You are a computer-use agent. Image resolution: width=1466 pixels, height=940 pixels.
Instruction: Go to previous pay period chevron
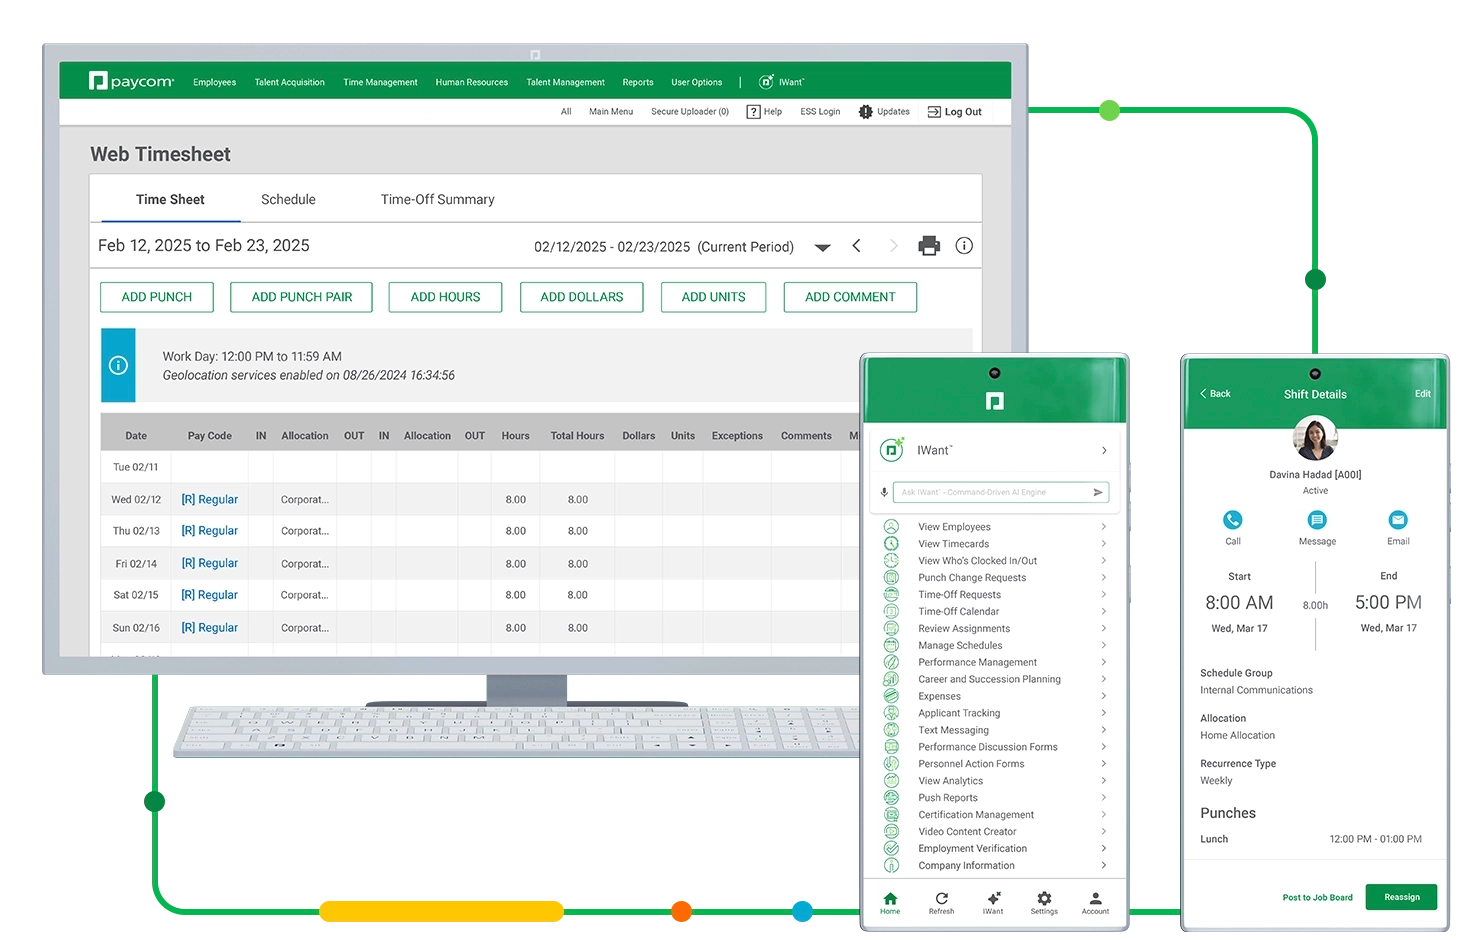click(x=857, y=246)
